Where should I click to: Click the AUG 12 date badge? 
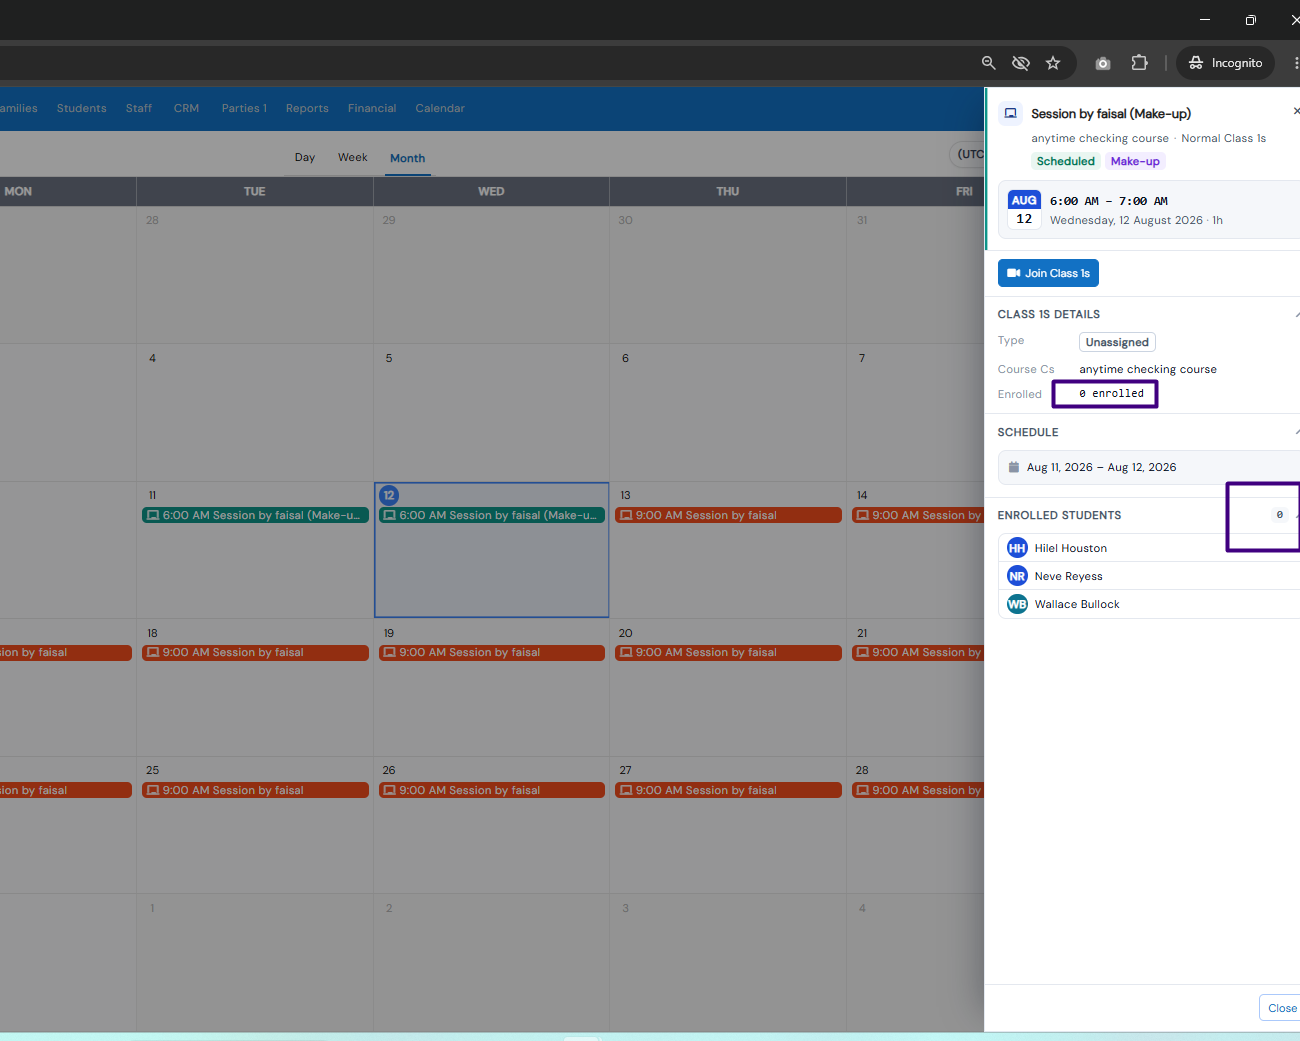point(1024,209)
